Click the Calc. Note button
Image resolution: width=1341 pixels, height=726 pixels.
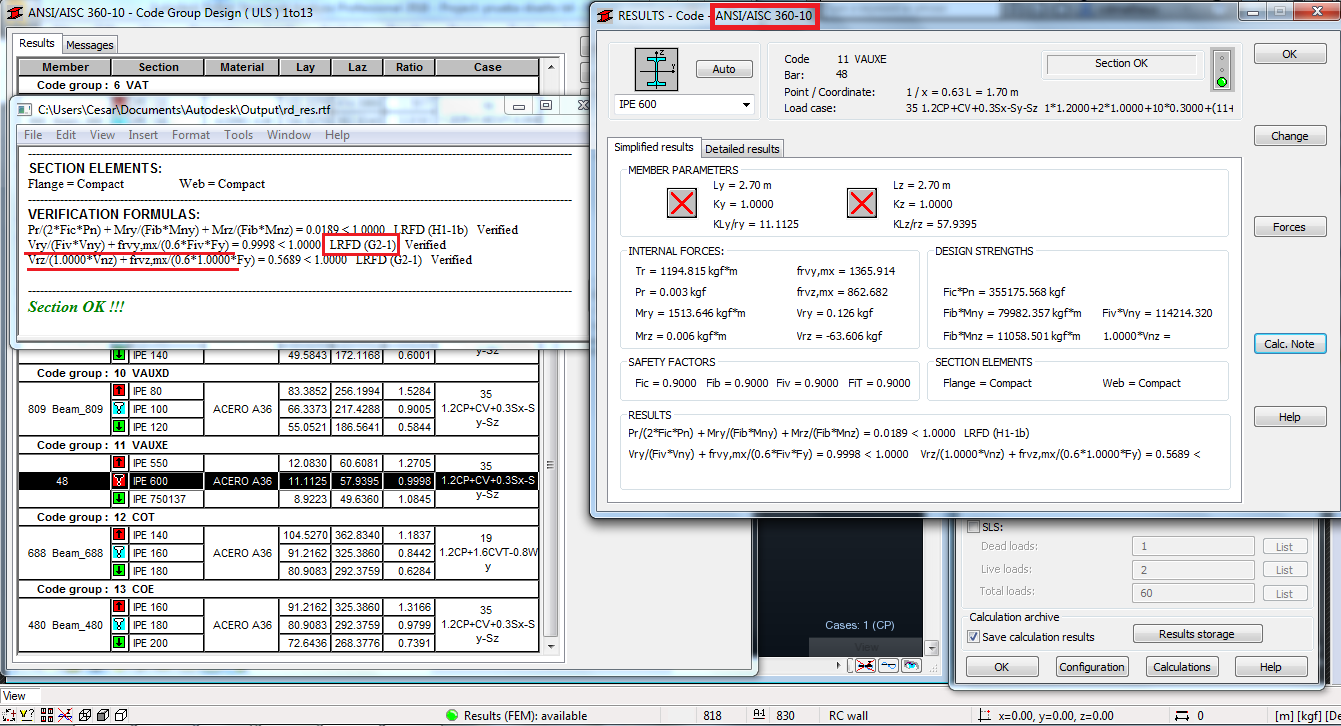click(x=1289, y=343)
